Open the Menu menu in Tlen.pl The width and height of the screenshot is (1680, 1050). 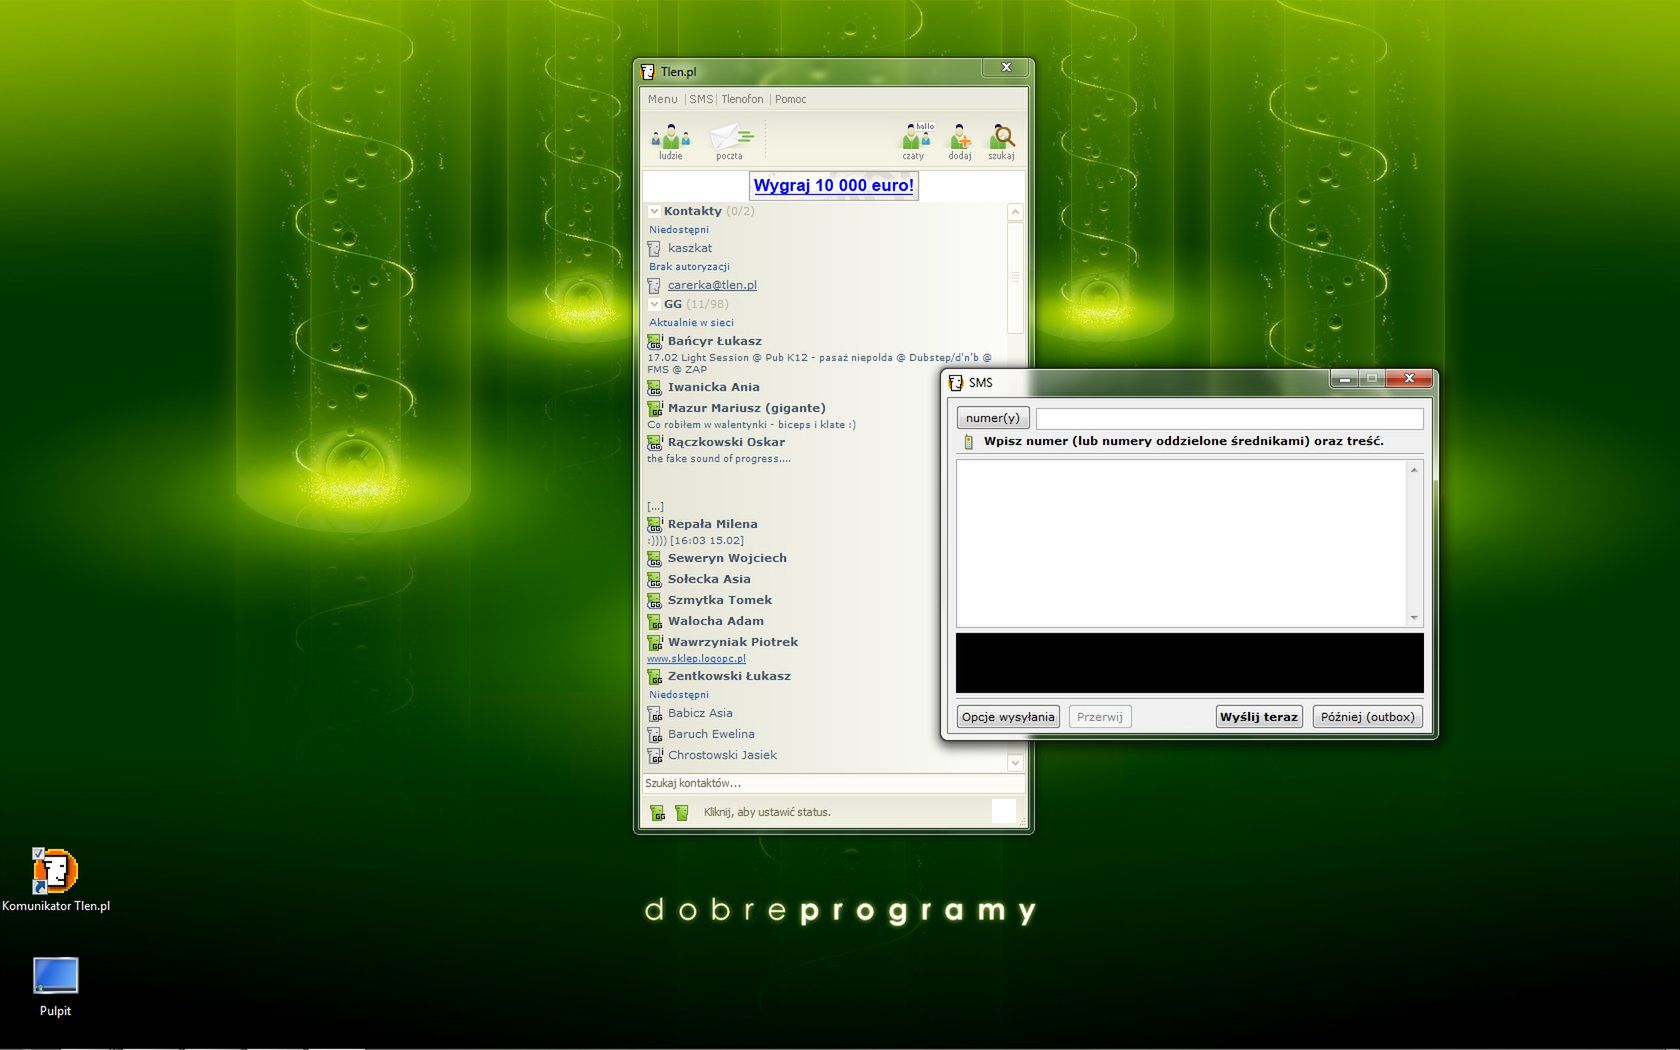662,99
